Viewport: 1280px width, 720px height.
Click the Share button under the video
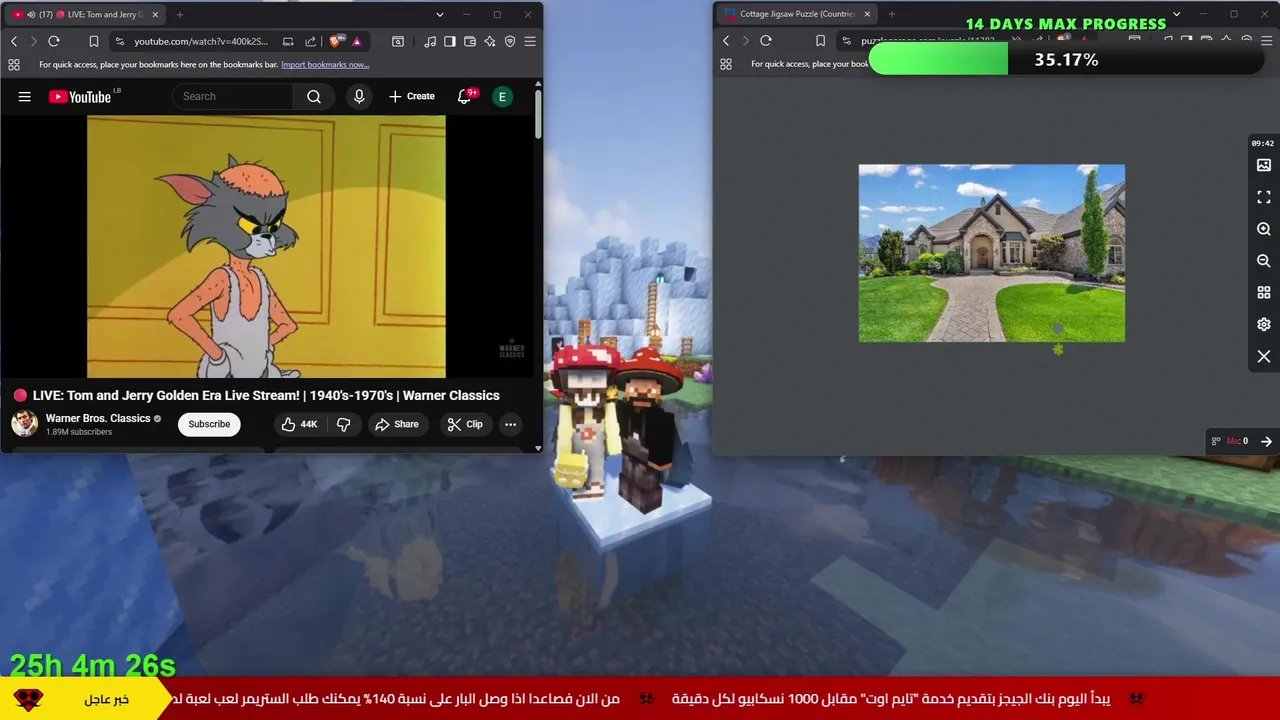[x=397, y=424]
